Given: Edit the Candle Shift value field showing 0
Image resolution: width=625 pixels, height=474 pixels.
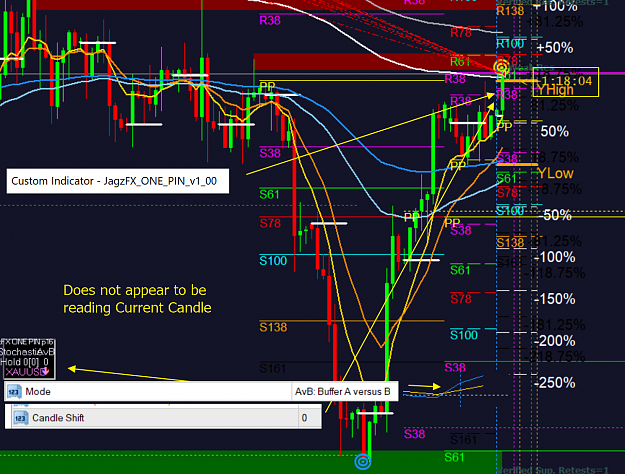Looking at the screenshot, I should [x=310, y=418].
